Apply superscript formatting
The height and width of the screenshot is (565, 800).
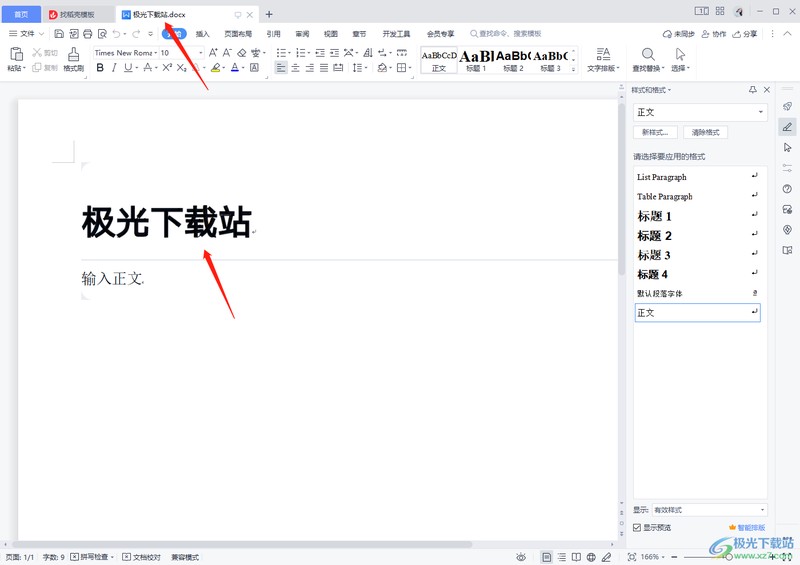click(167, 67)
